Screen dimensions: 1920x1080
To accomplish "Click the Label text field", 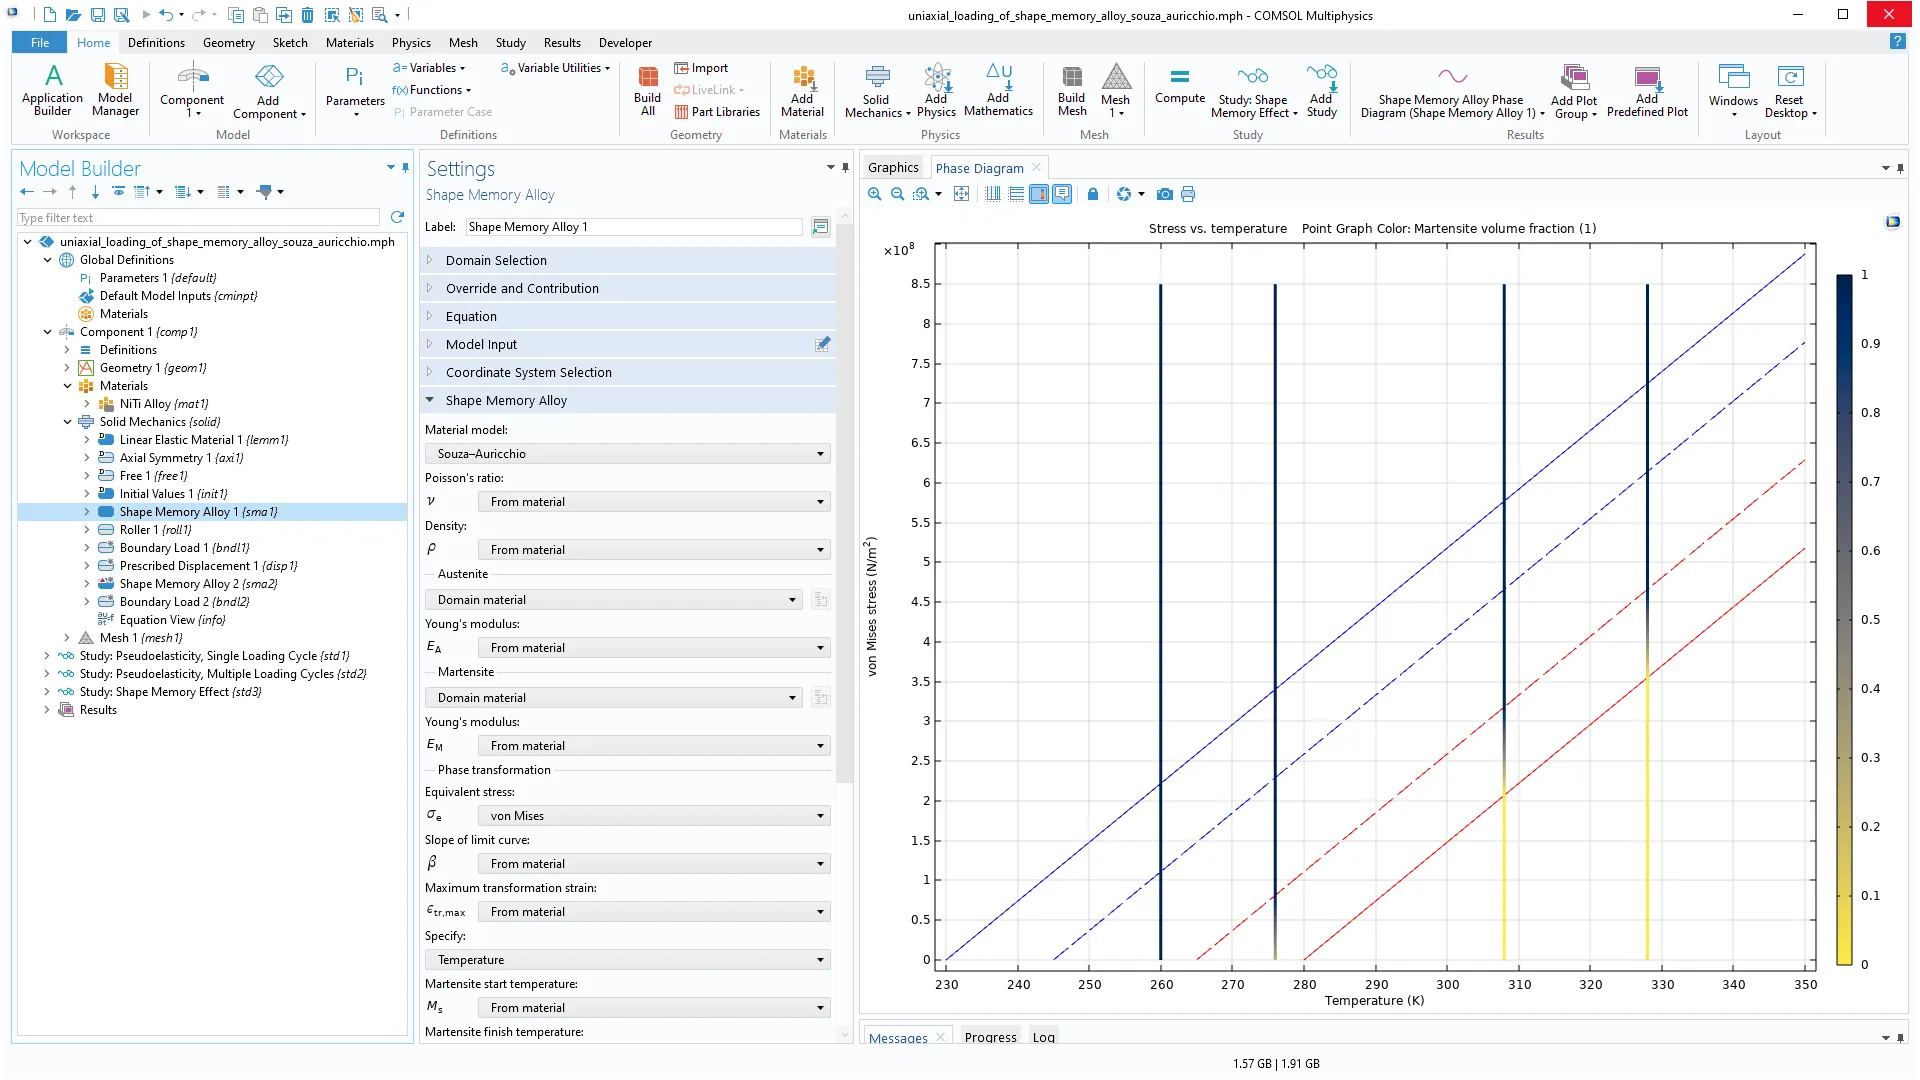I will click(634, 227).
